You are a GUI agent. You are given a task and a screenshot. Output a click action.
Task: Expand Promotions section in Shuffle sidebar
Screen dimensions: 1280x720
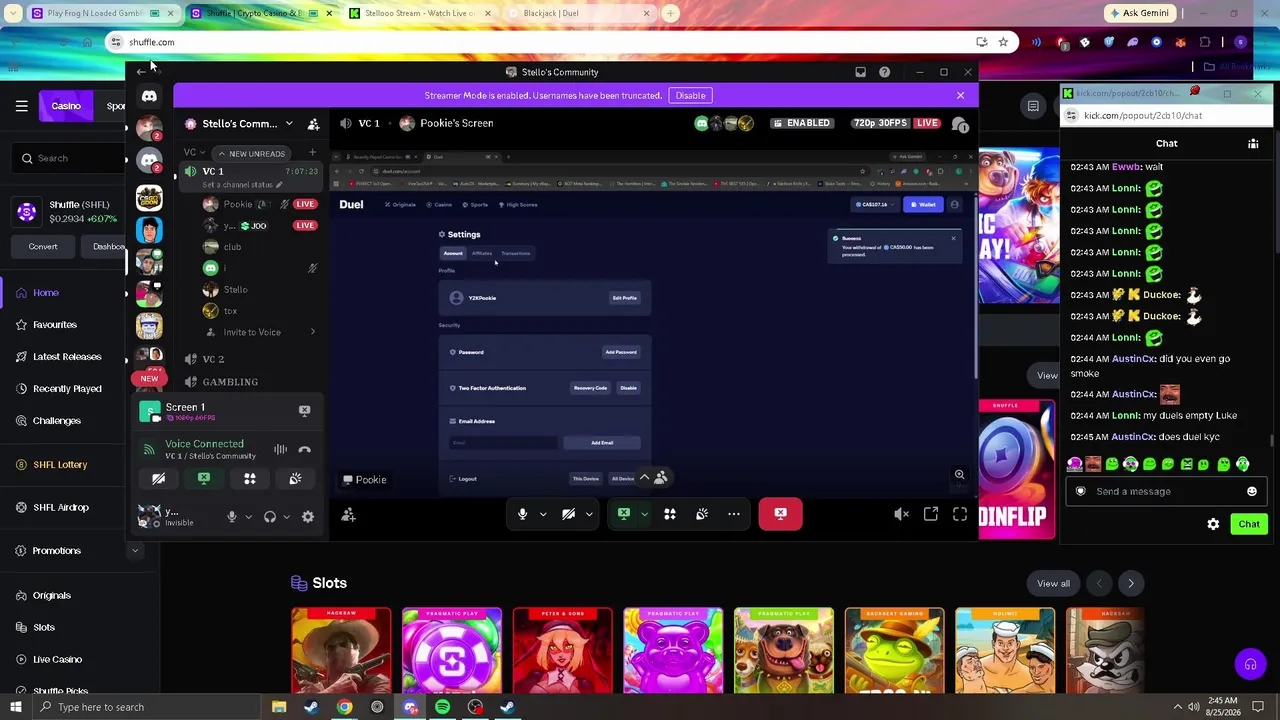tap(135, 551)
